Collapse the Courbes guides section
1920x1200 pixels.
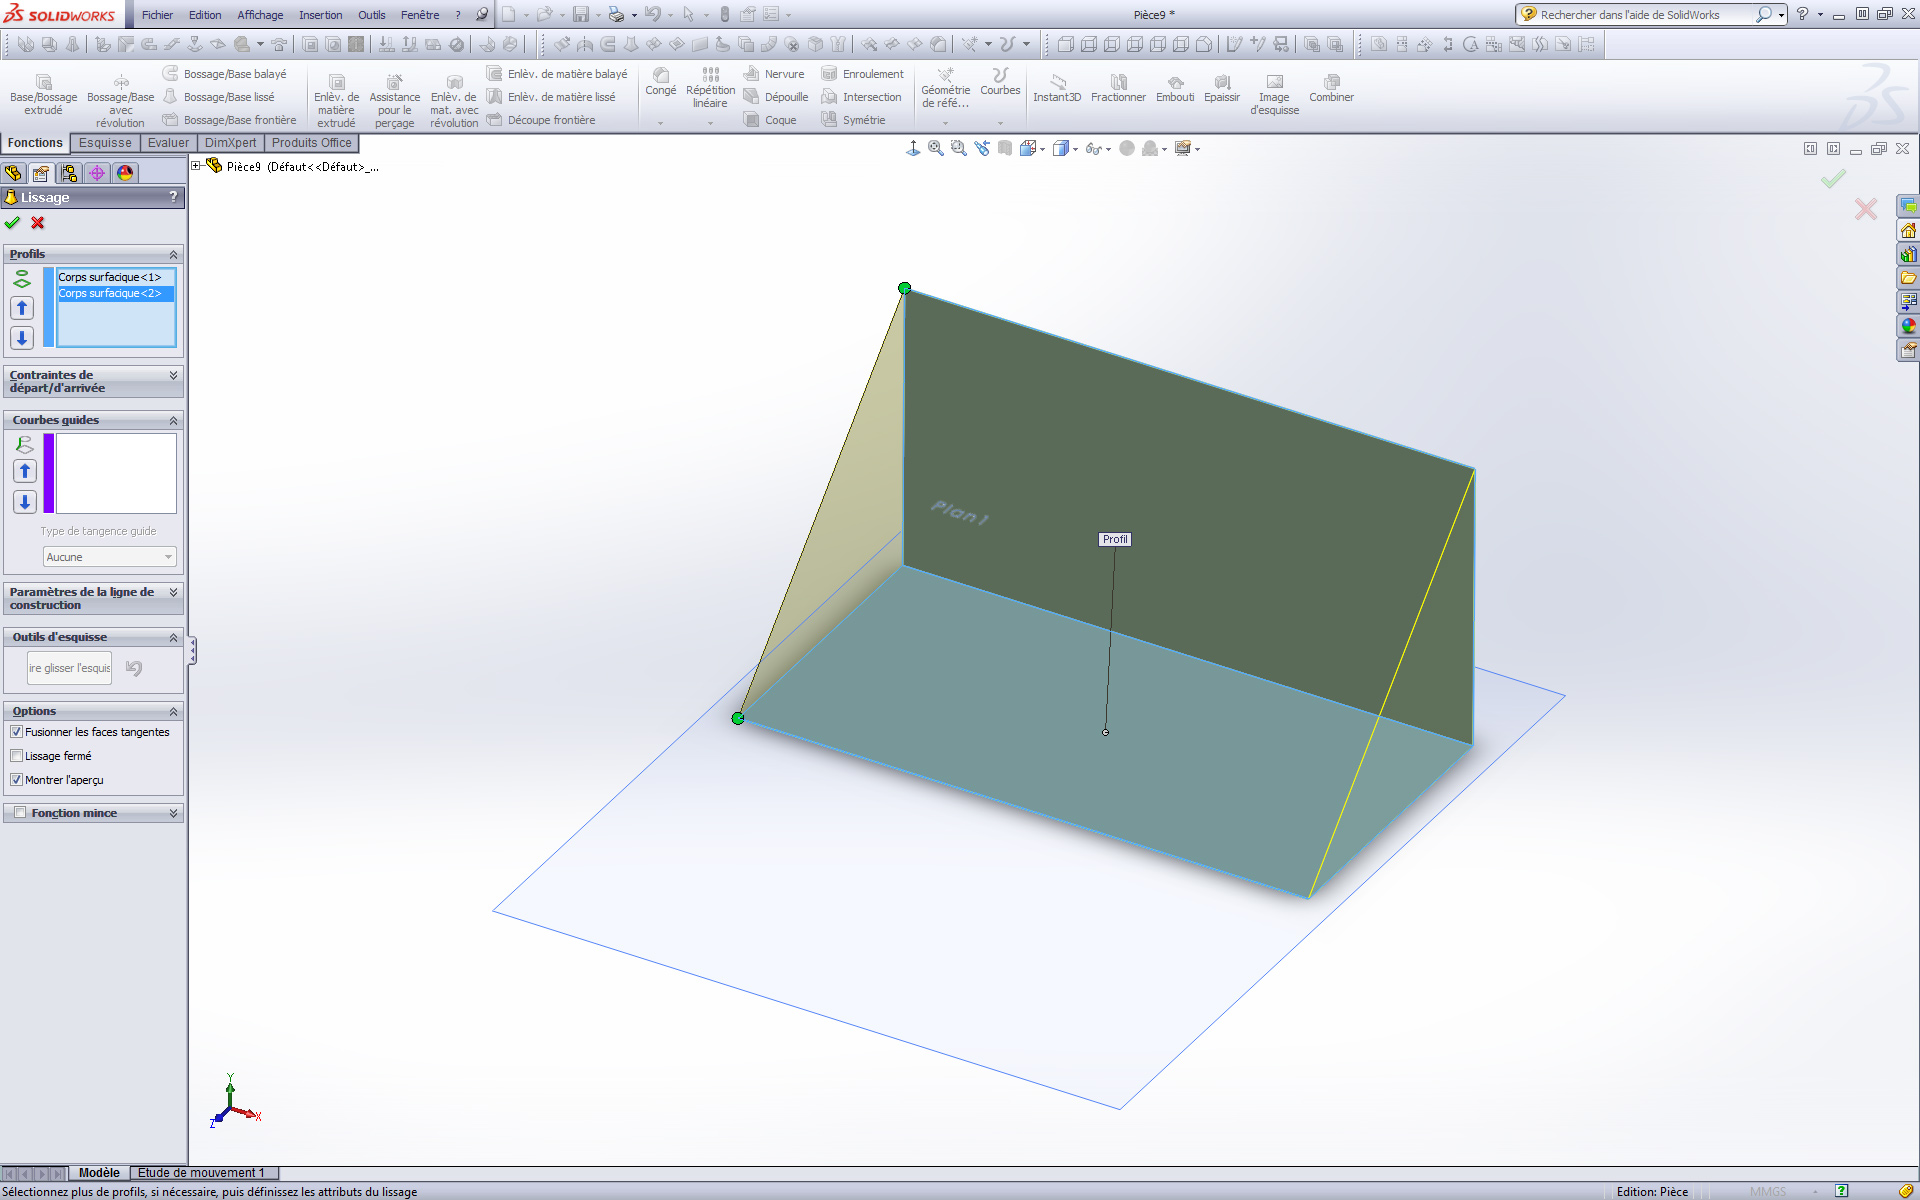173,421
